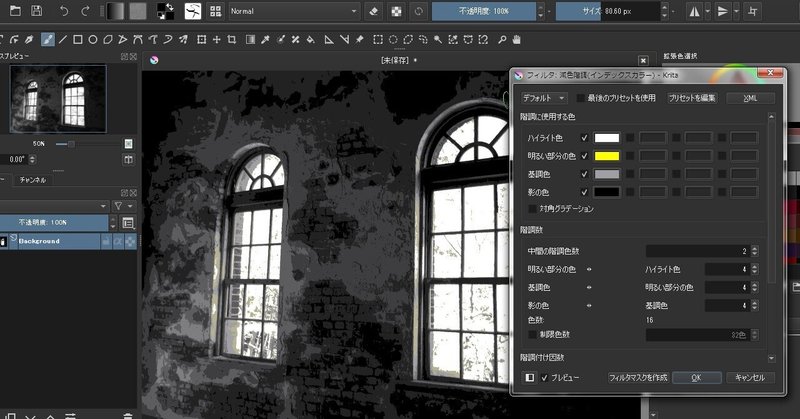Uncheck the 明るい部分の色 checkbox
The height and width of the screenshot is (419, 800).
584,156
